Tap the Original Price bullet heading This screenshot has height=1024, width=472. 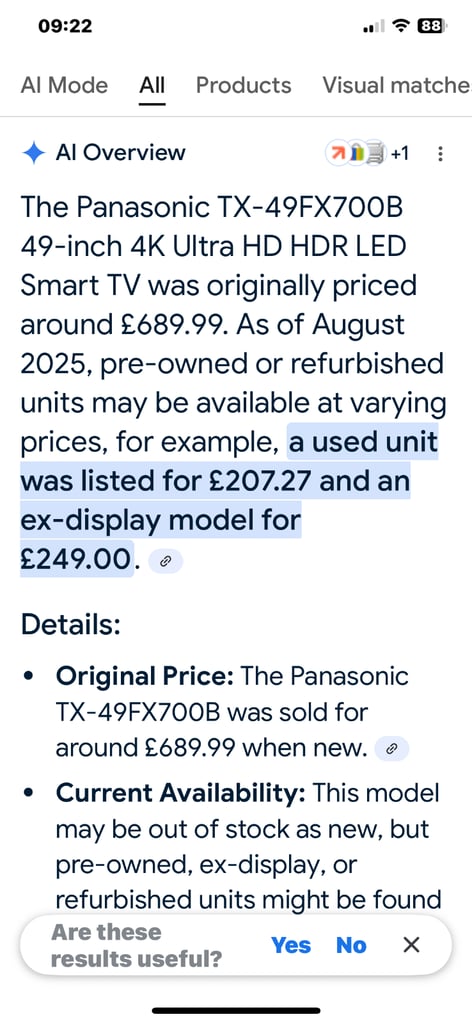click(145, 676)
